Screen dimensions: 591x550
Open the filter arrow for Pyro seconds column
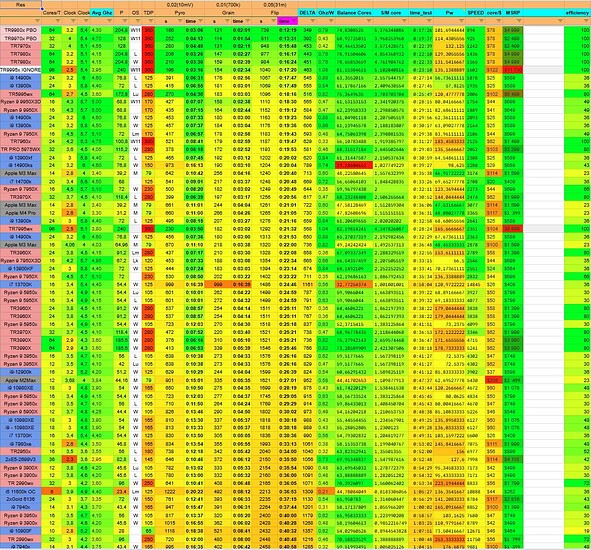(x=180, y=21)
